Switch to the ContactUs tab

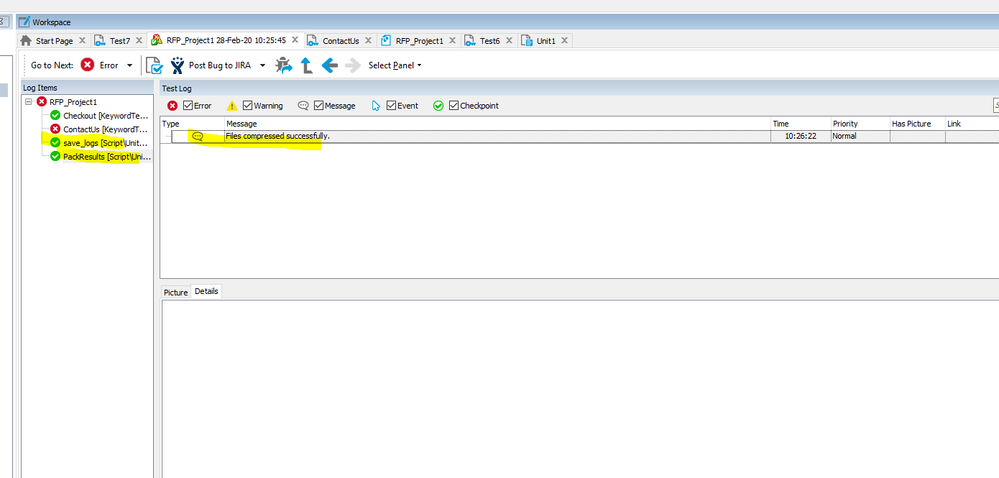pyautogui.click(x=340, y=41)
